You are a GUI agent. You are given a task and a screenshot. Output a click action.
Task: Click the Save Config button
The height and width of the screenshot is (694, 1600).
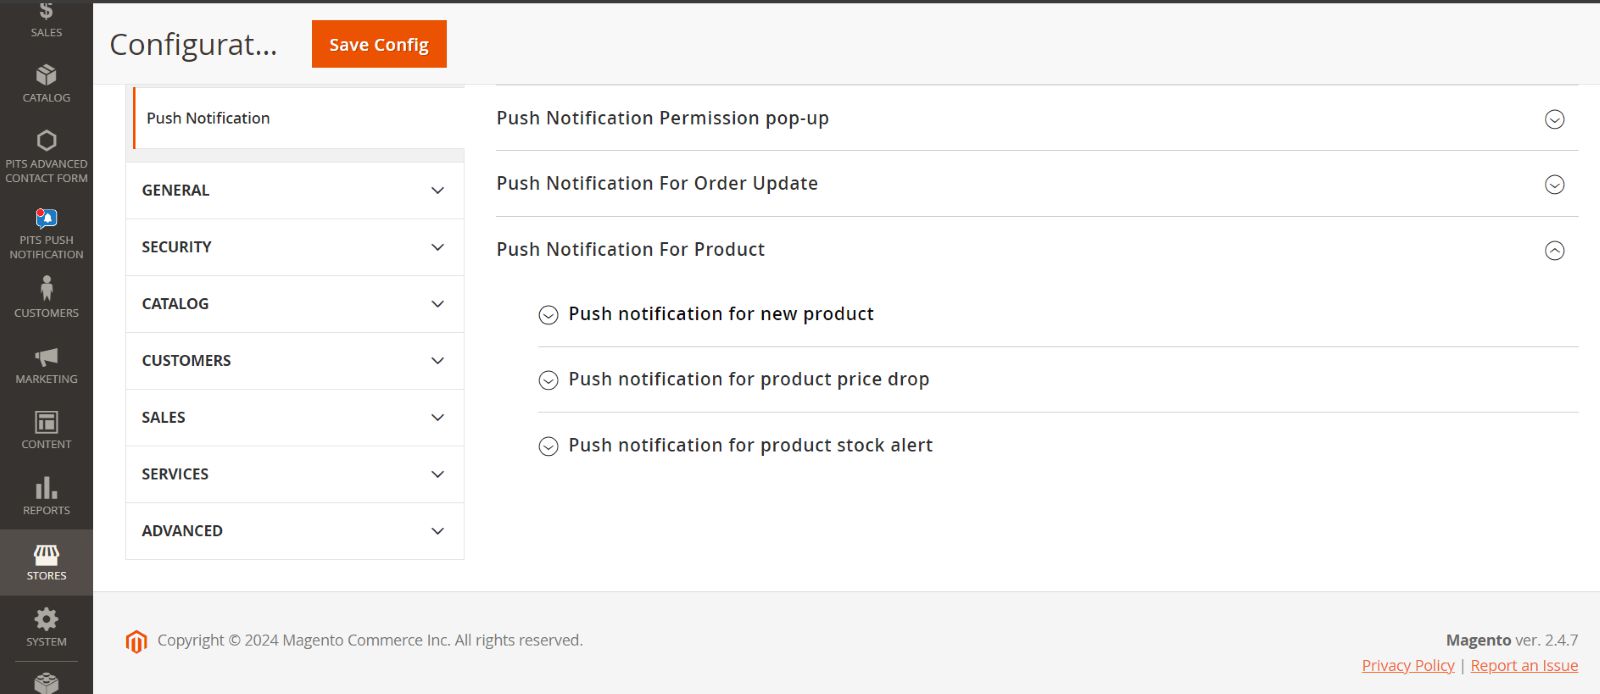click(379, 44)
